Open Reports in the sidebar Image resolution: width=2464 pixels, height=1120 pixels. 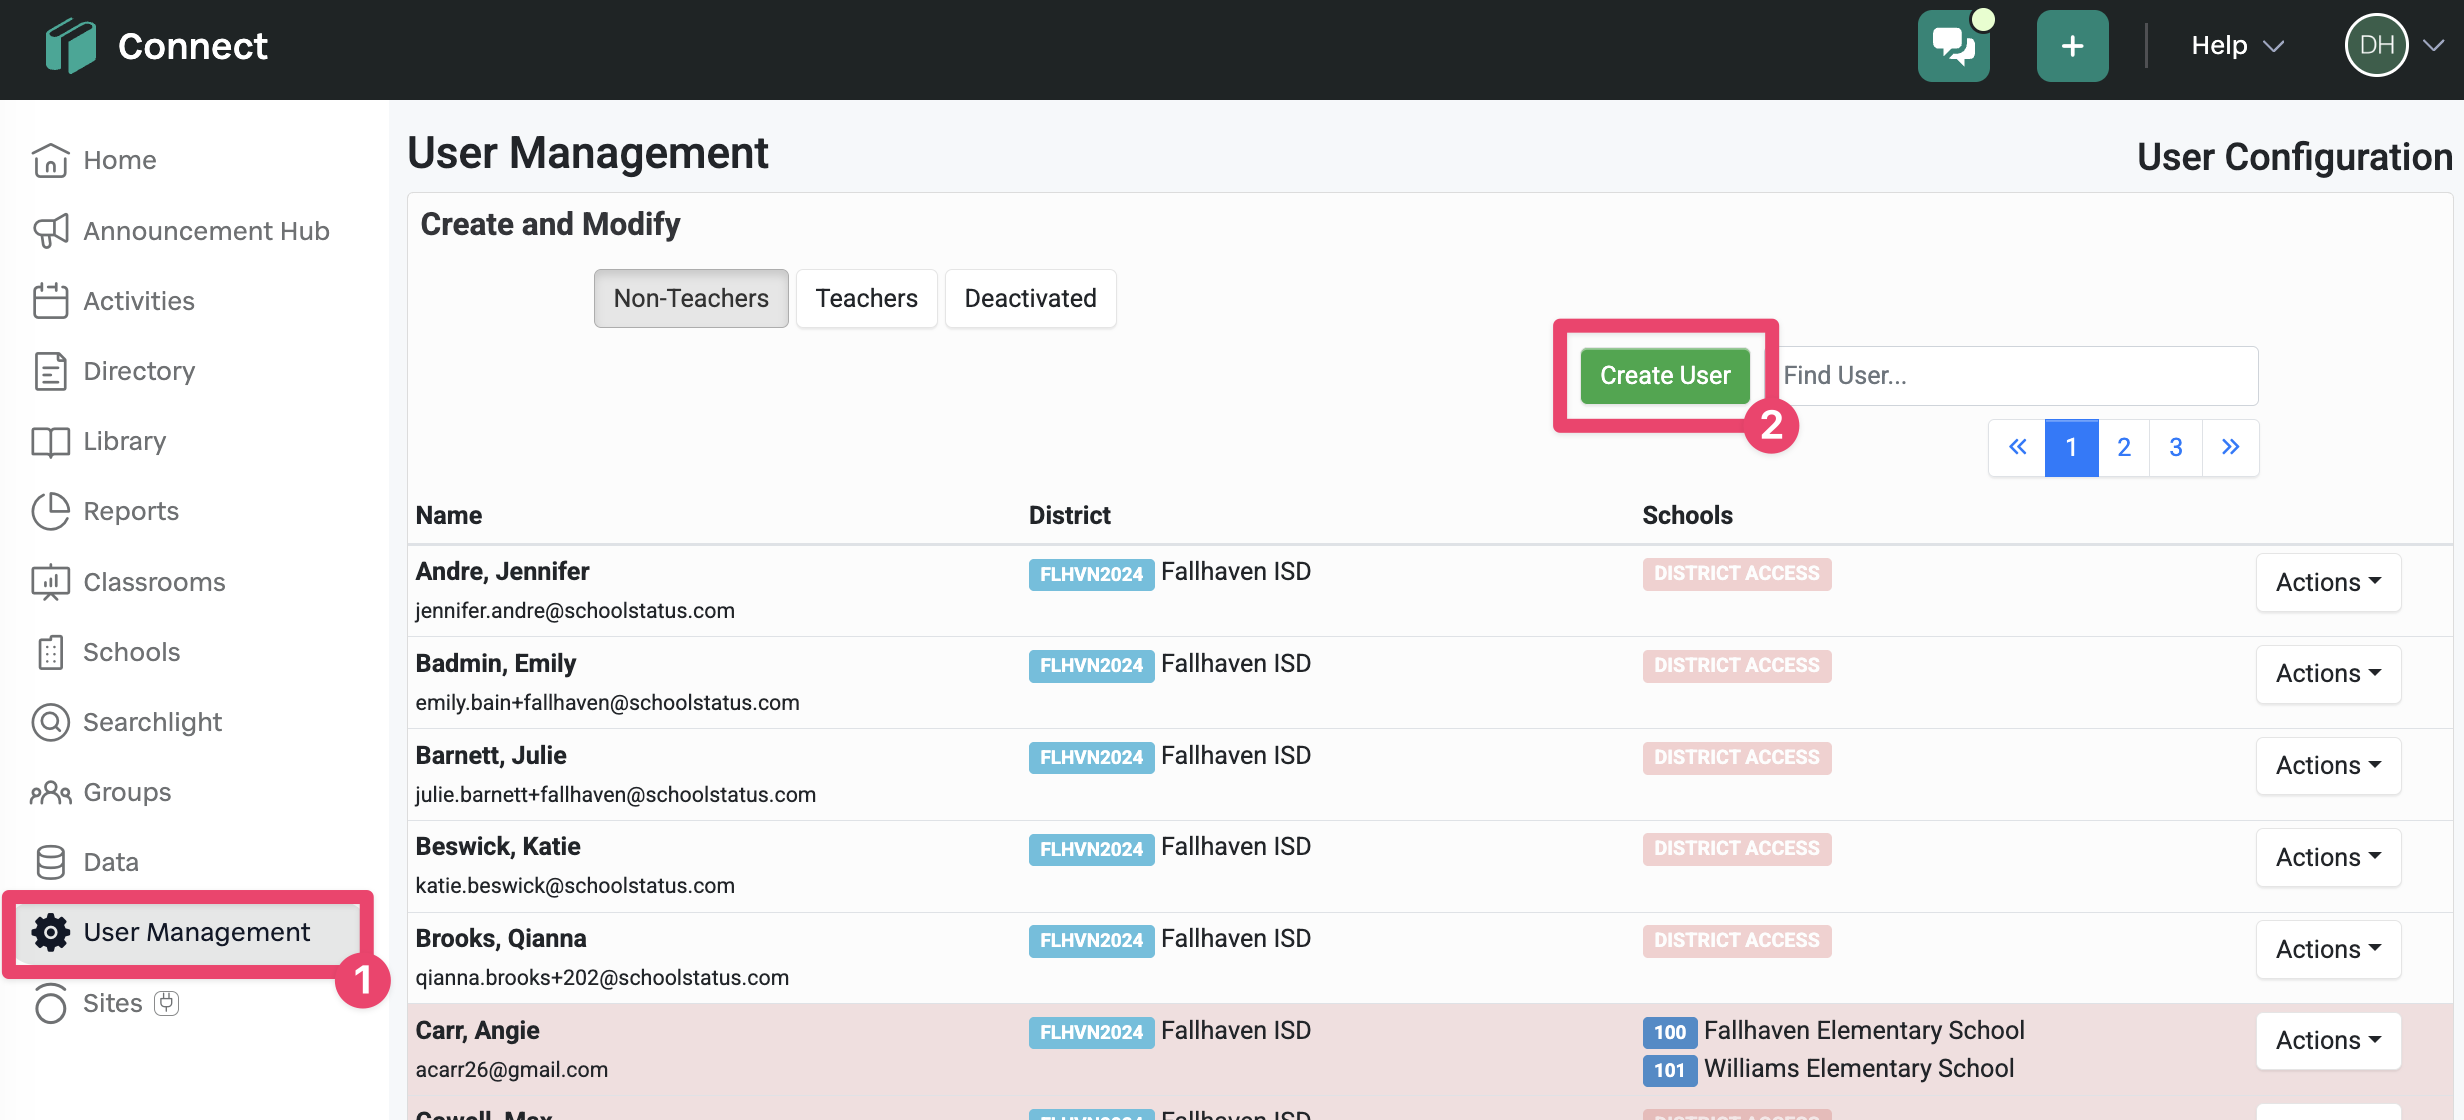131,511
